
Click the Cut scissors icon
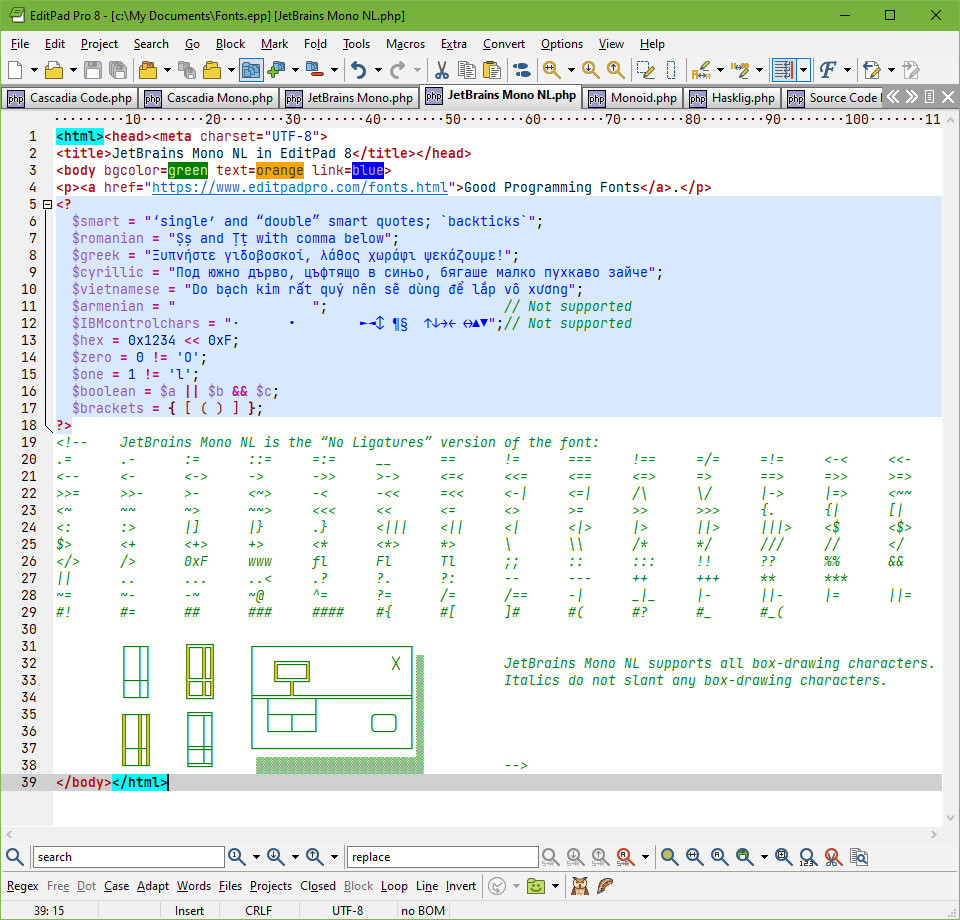[x=441, y=70]
